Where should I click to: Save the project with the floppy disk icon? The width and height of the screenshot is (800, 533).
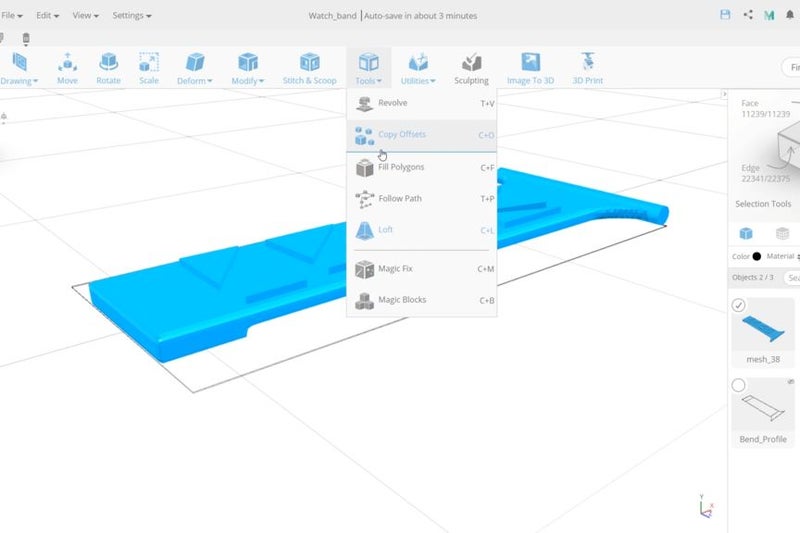(725, 15)
